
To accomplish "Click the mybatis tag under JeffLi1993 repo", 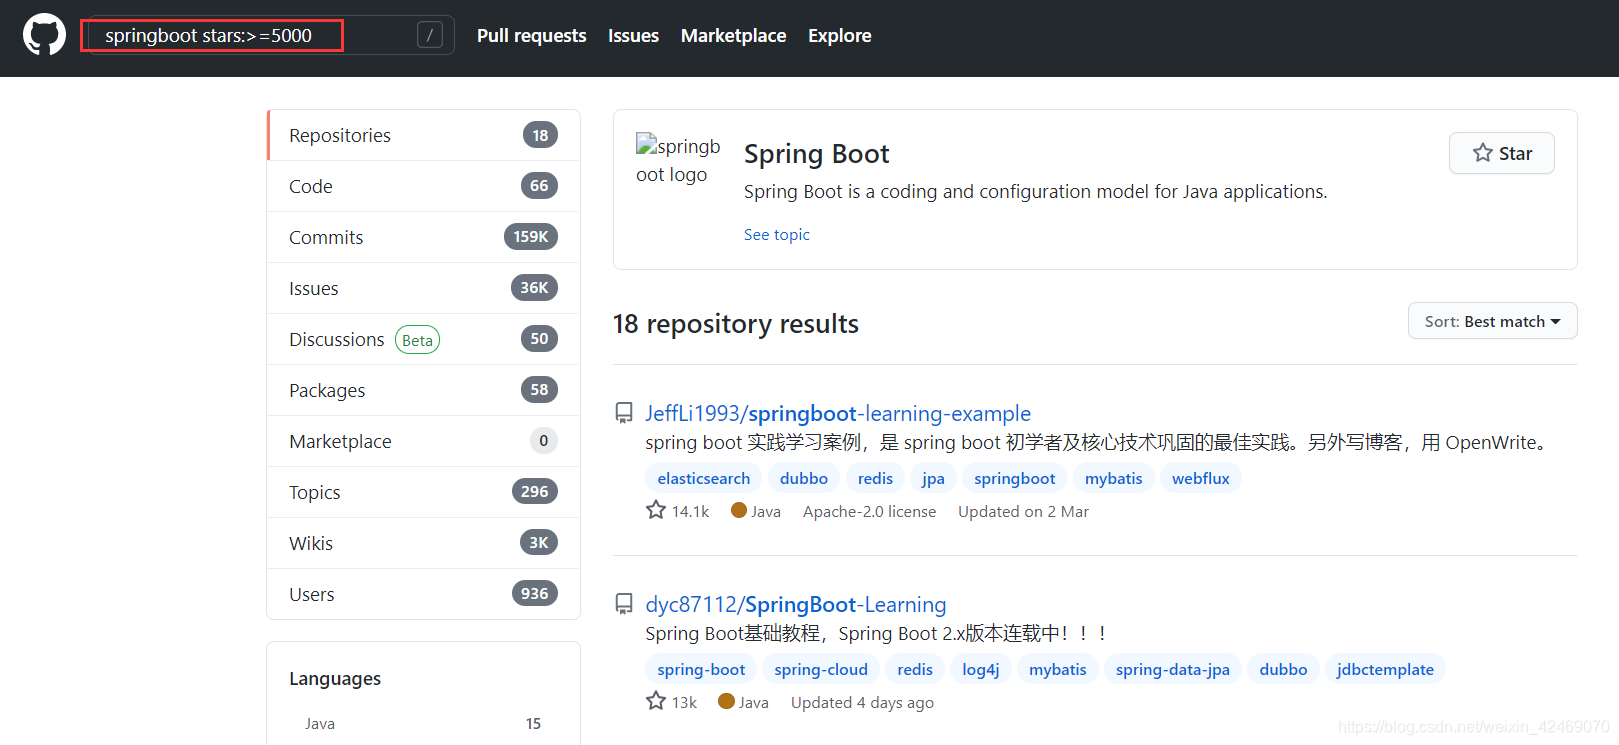I will click(x=1113, y=478).
